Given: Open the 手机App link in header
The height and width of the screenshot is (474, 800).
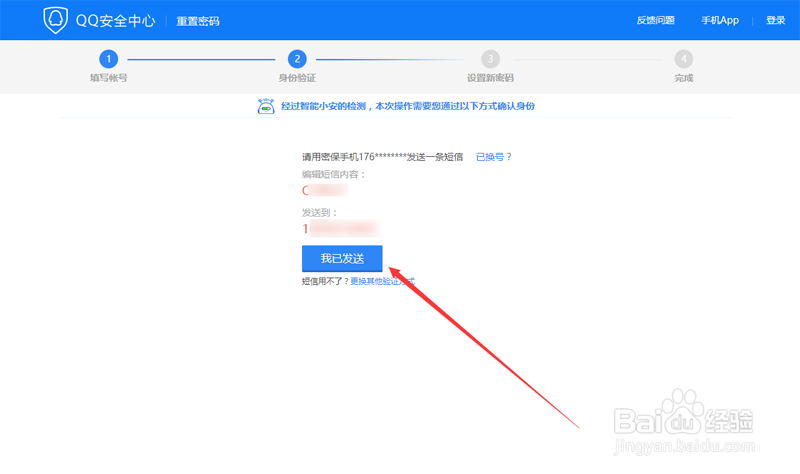Looking at the screenshot, I should pos(720,20).
